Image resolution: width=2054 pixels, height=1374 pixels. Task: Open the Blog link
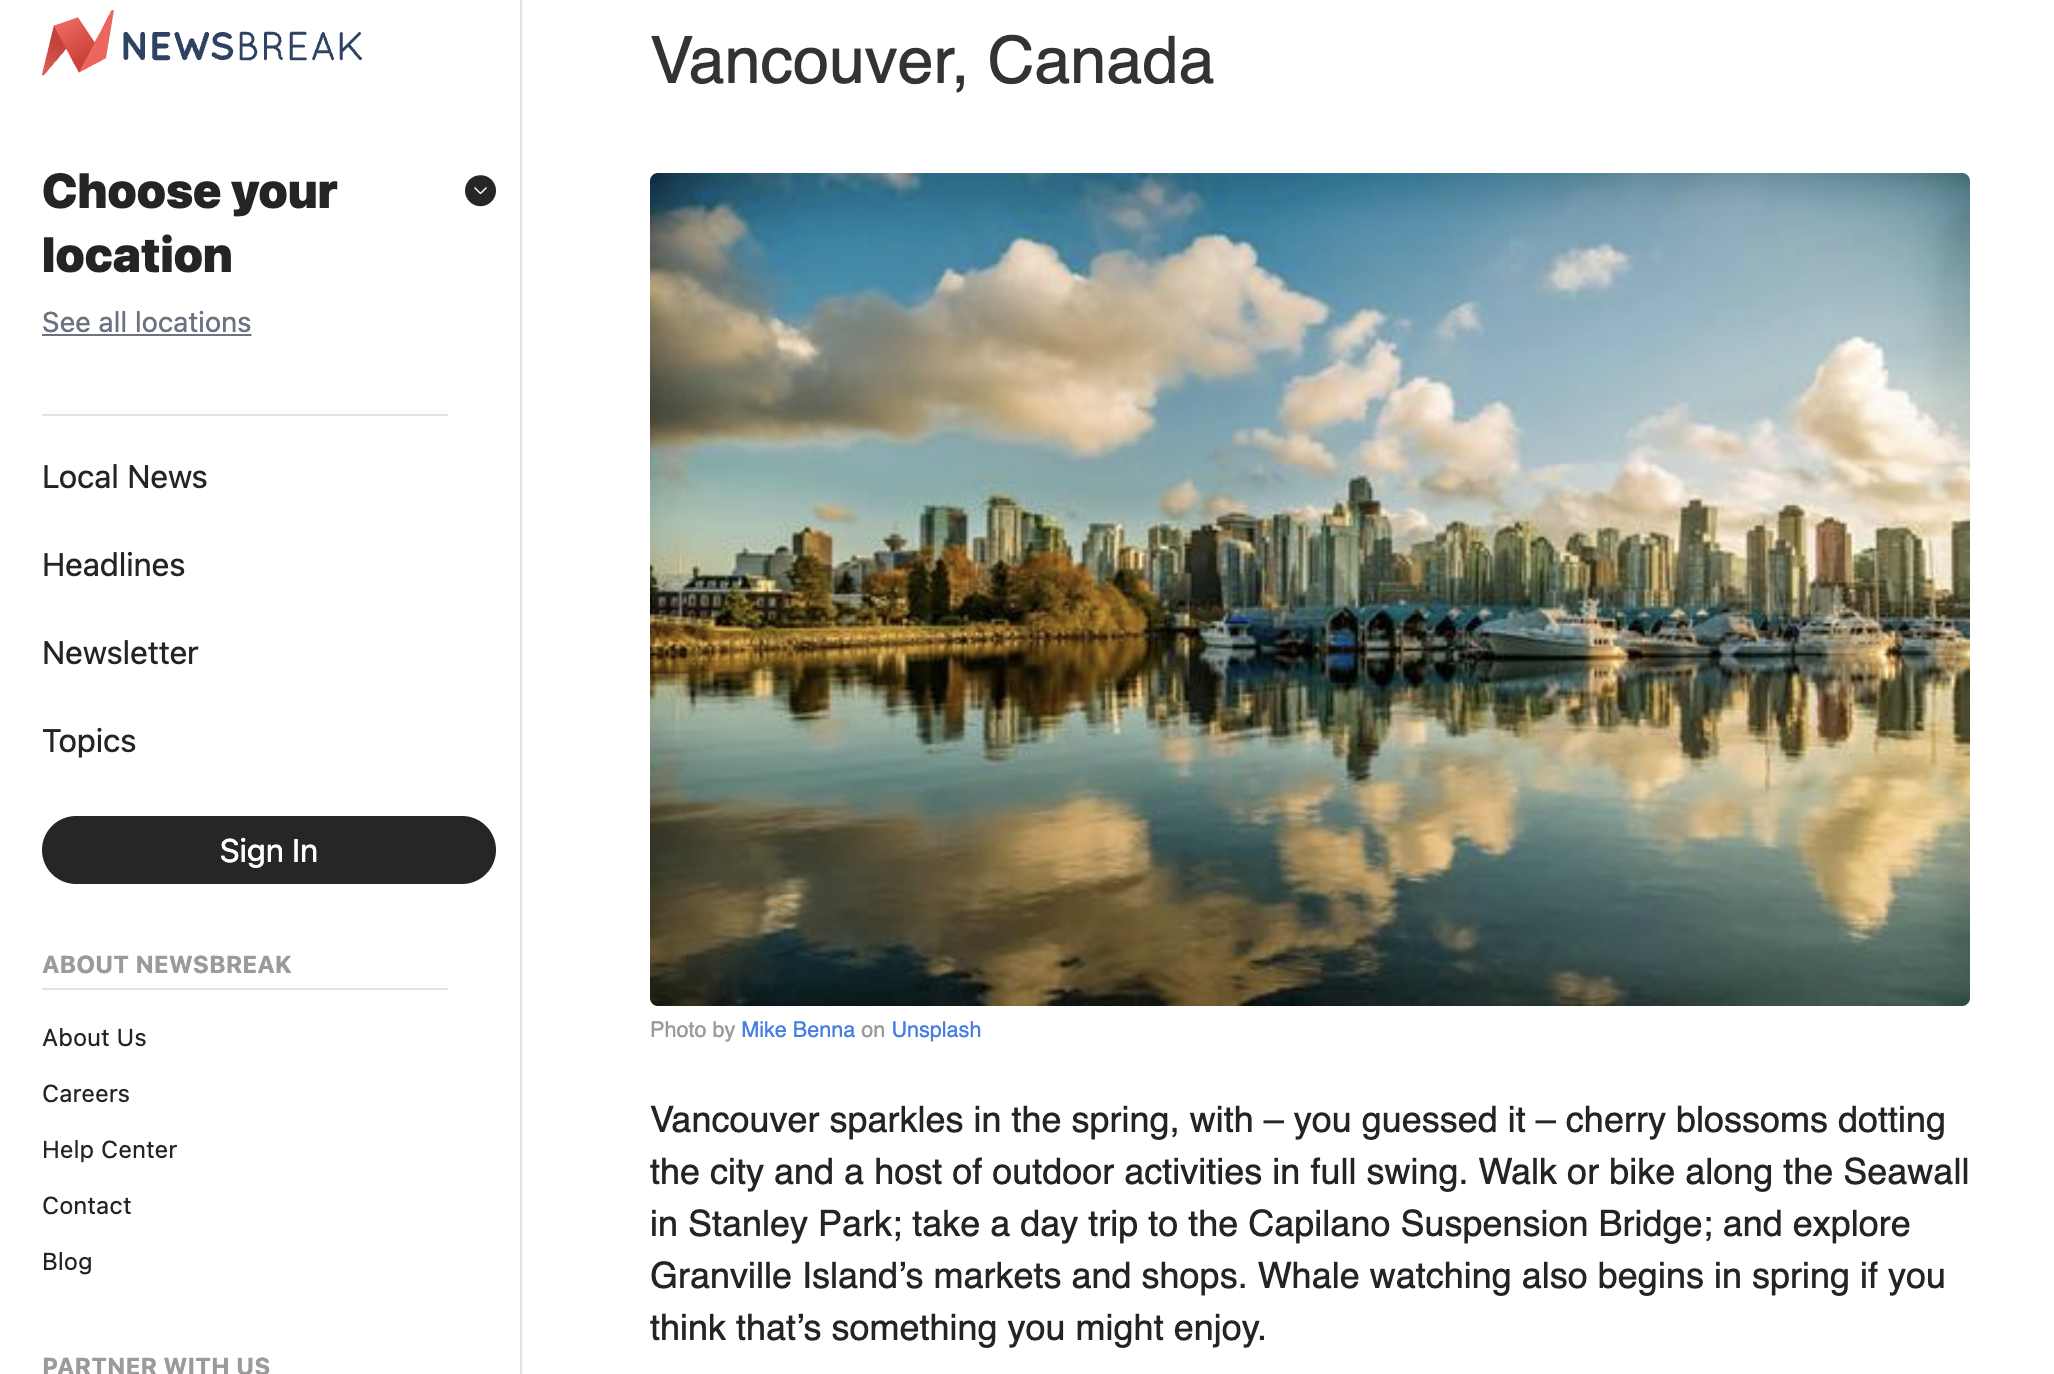pyautogui.click(x=67, y=1262)
